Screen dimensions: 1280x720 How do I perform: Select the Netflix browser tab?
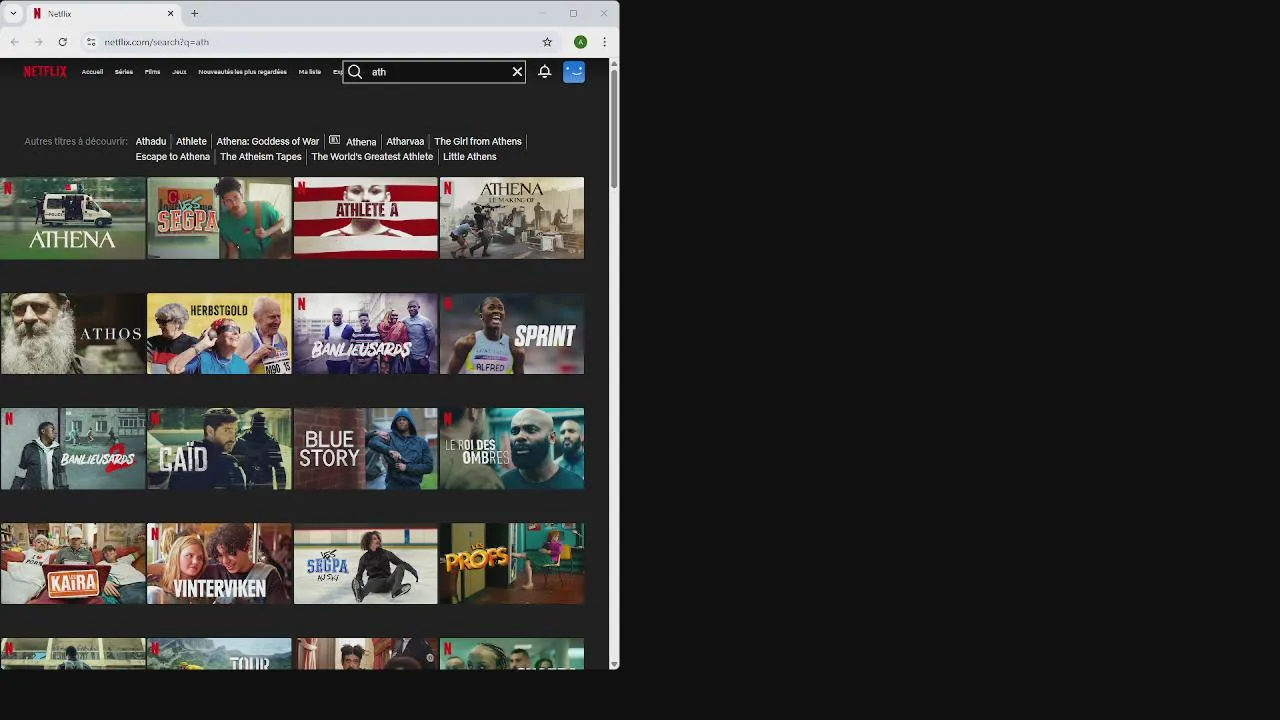tap(102, 14)
